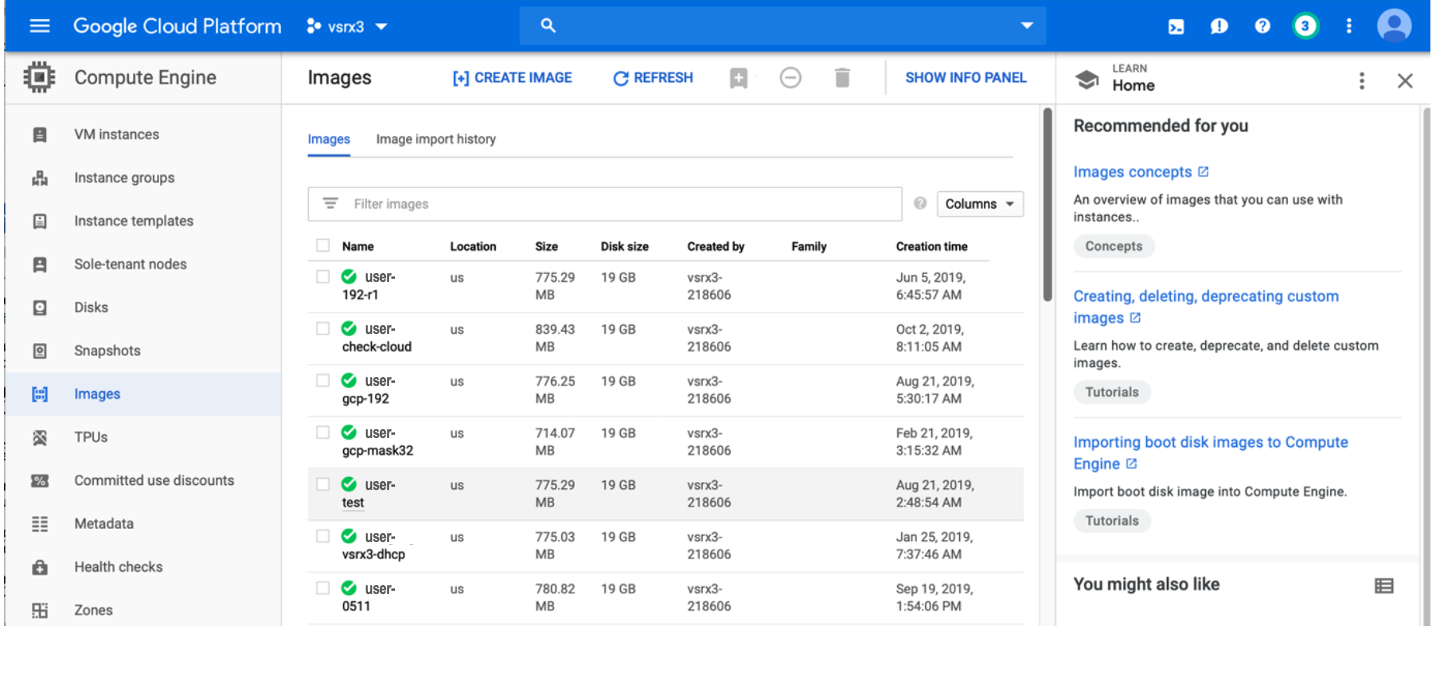This screenshot has height=684, width=1434.
Task: Expand the vsrx3 project selector dropdown
Action: point(347,27)
